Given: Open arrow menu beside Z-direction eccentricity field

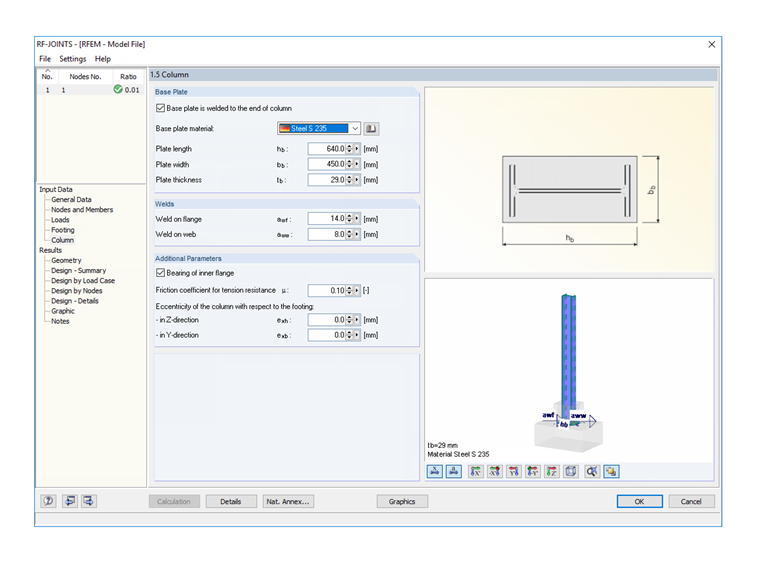Looking at the screenshot, I should click(x=358, y=320).
